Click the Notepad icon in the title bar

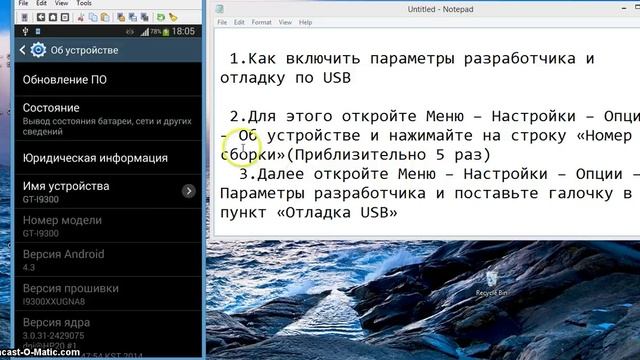(x=220, y=9)
